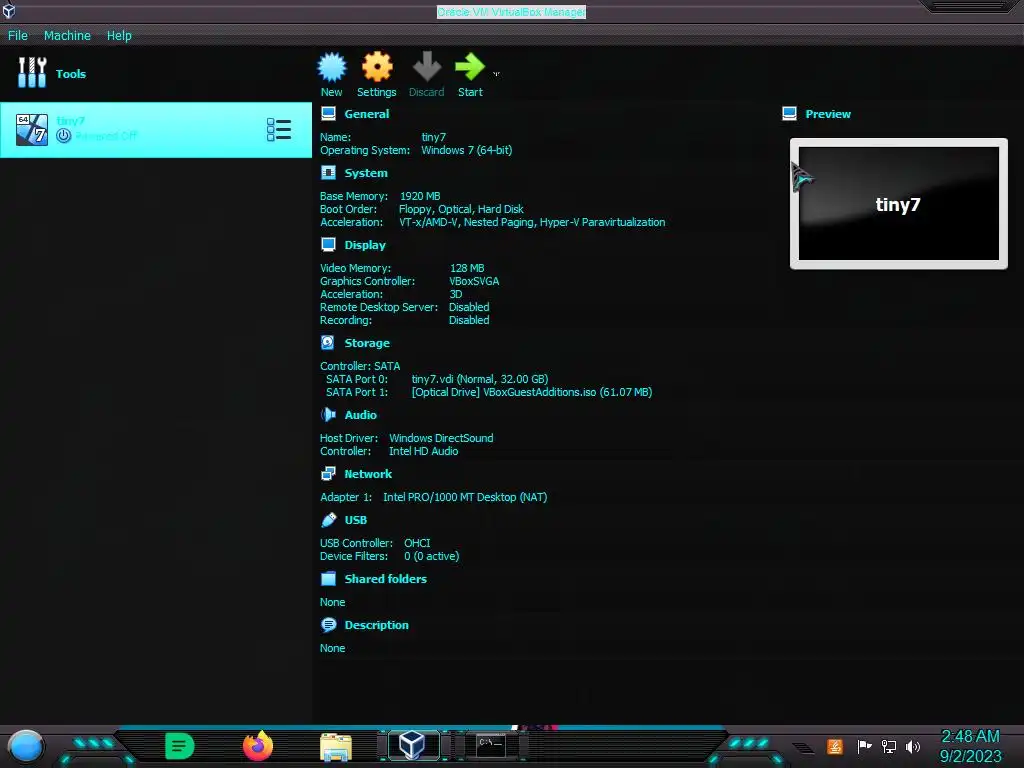Image resolution: width=1024 pixels, height=768 pixels.
Task: Click the Intel PRO/1000 MT Desktop adapter text
Action: click(x=465, y=497)
